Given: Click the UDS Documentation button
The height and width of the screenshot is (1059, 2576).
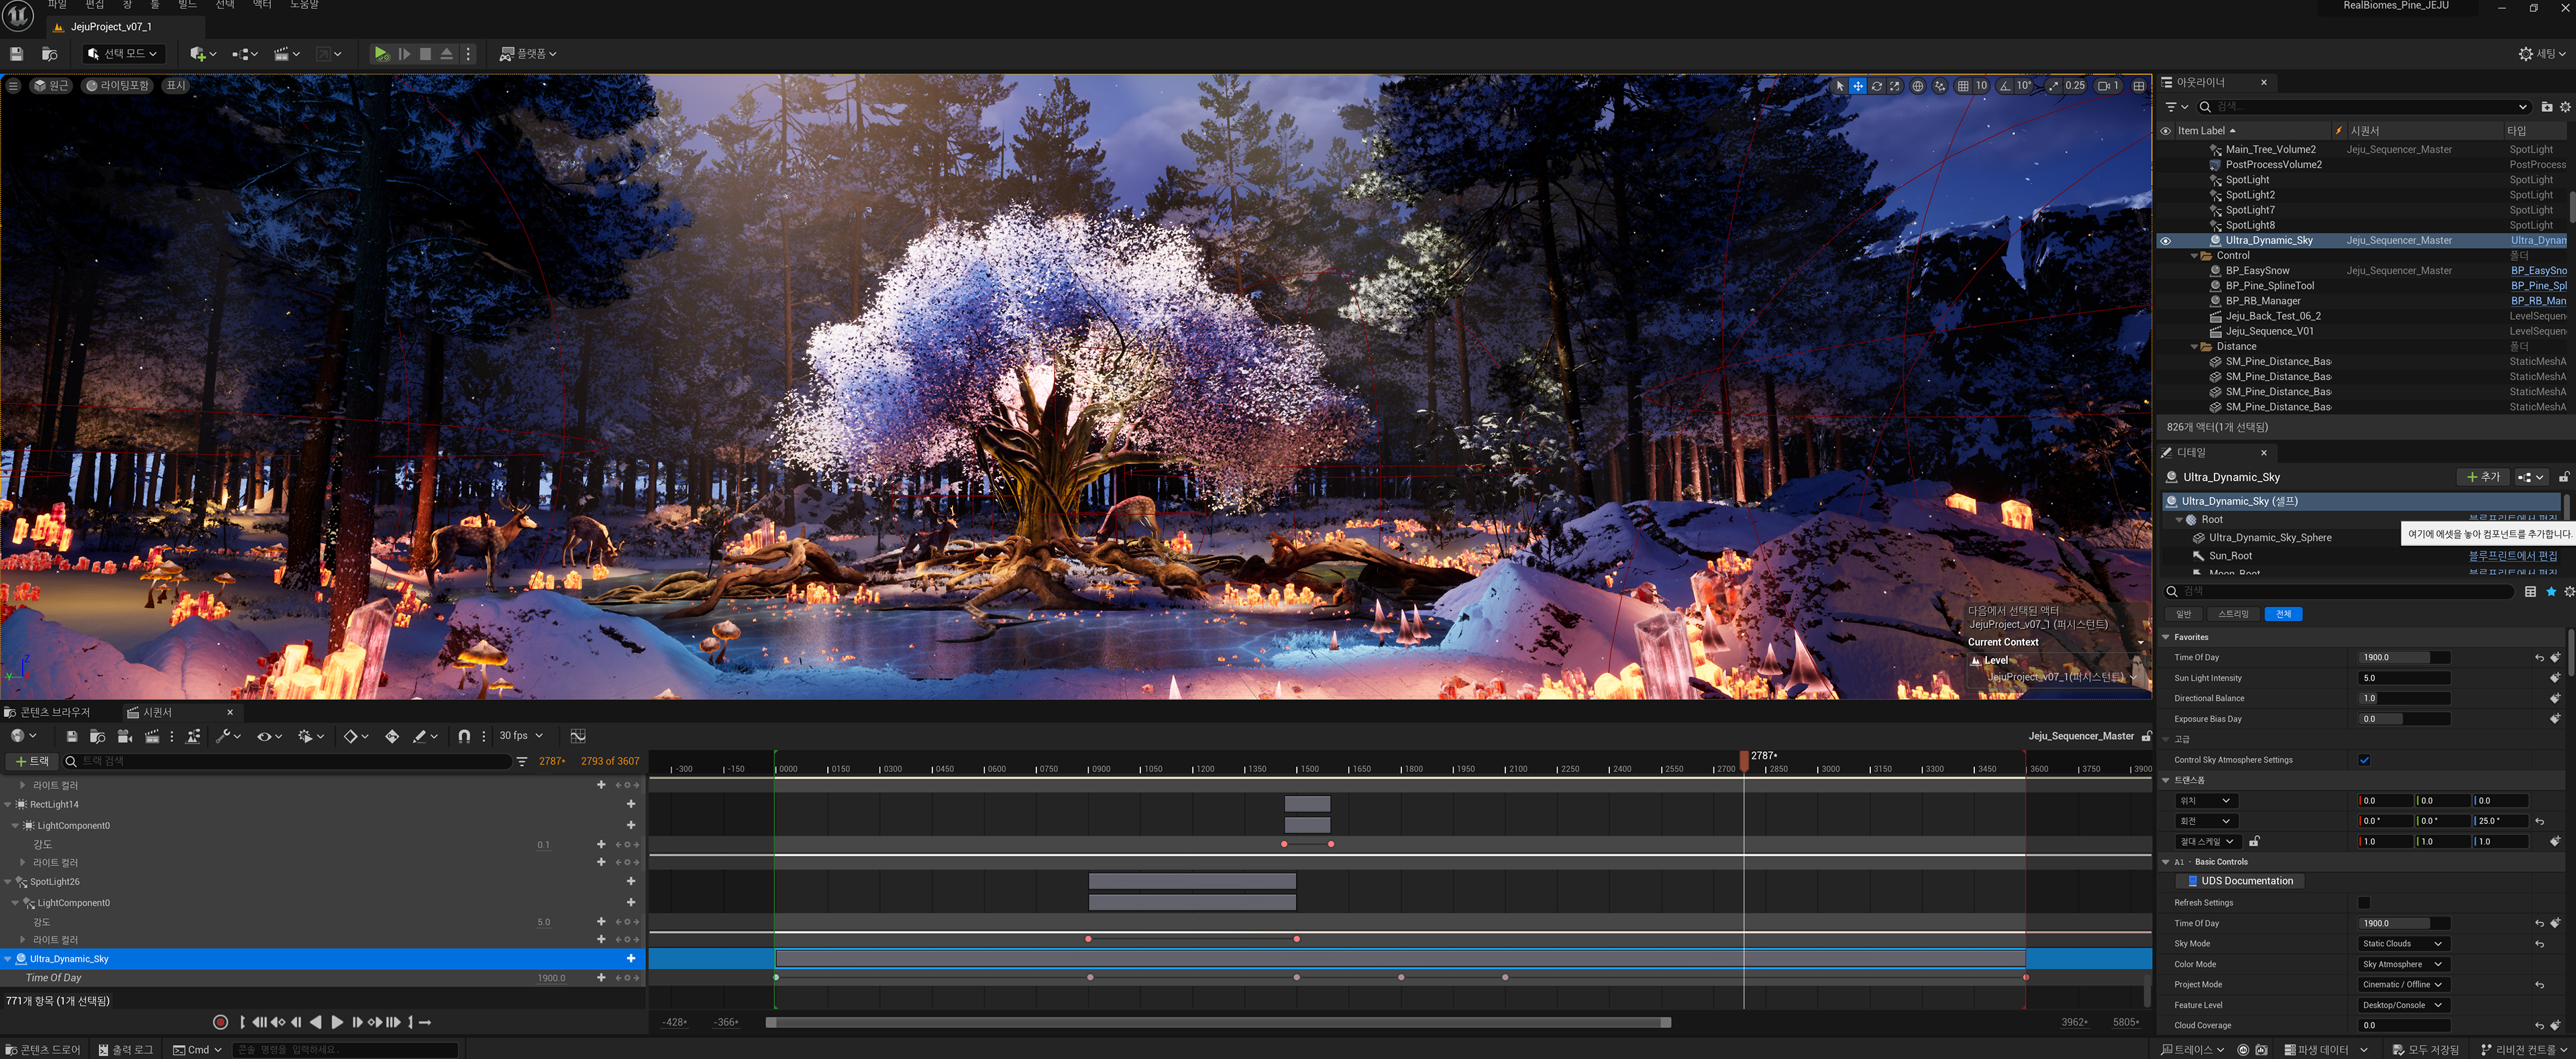Looking at the screenshot, I should coord(2240,882).
